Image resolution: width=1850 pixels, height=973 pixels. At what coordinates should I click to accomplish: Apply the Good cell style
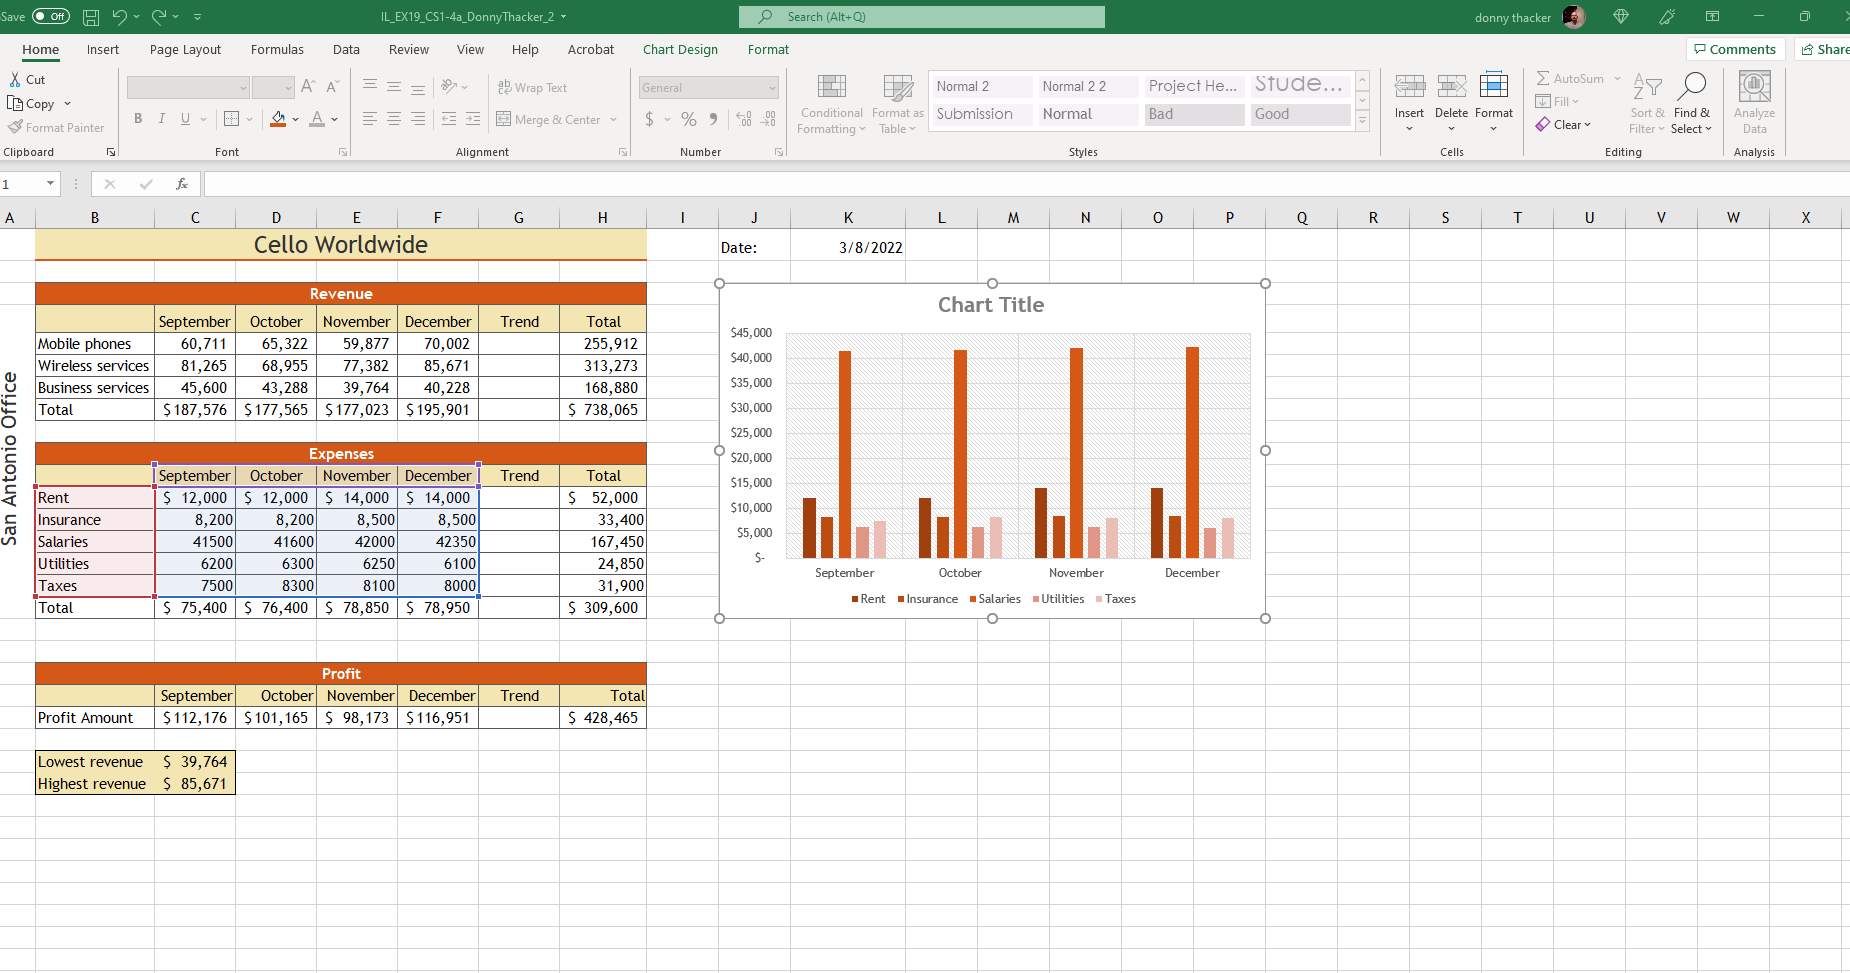click(1300, 114)
